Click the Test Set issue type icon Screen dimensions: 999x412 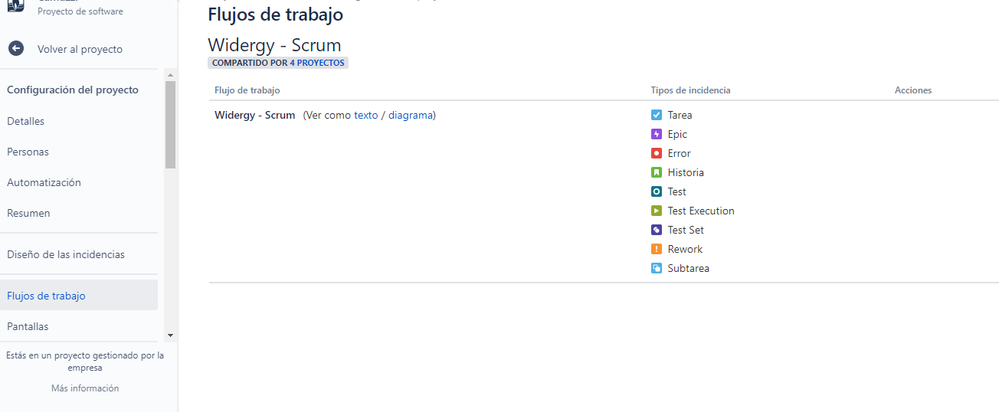(x=656, y=230)
